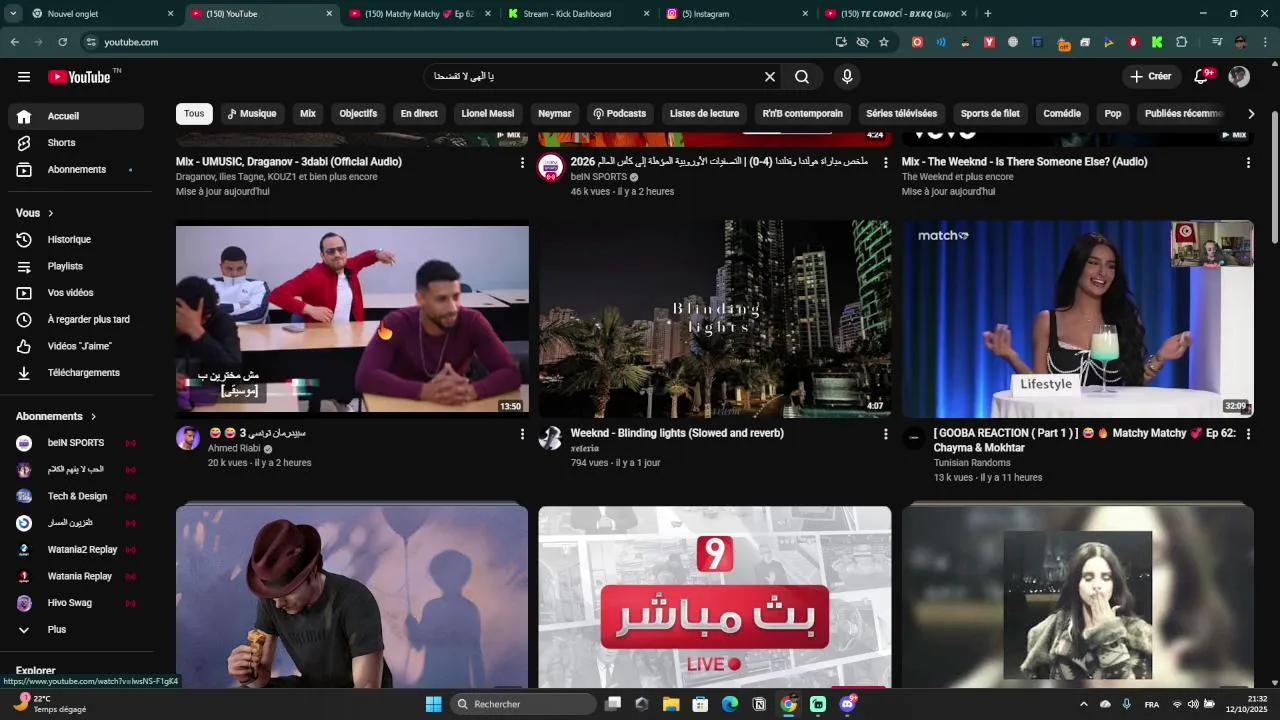
Task: Open Historique in the sidebar
Action: (76, 240)
